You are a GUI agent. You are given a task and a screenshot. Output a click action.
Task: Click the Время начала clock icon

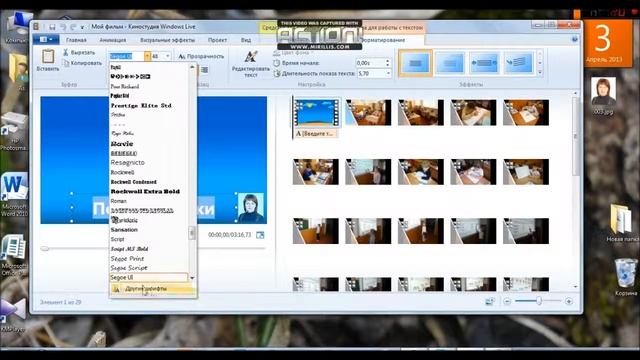point(277,63)
